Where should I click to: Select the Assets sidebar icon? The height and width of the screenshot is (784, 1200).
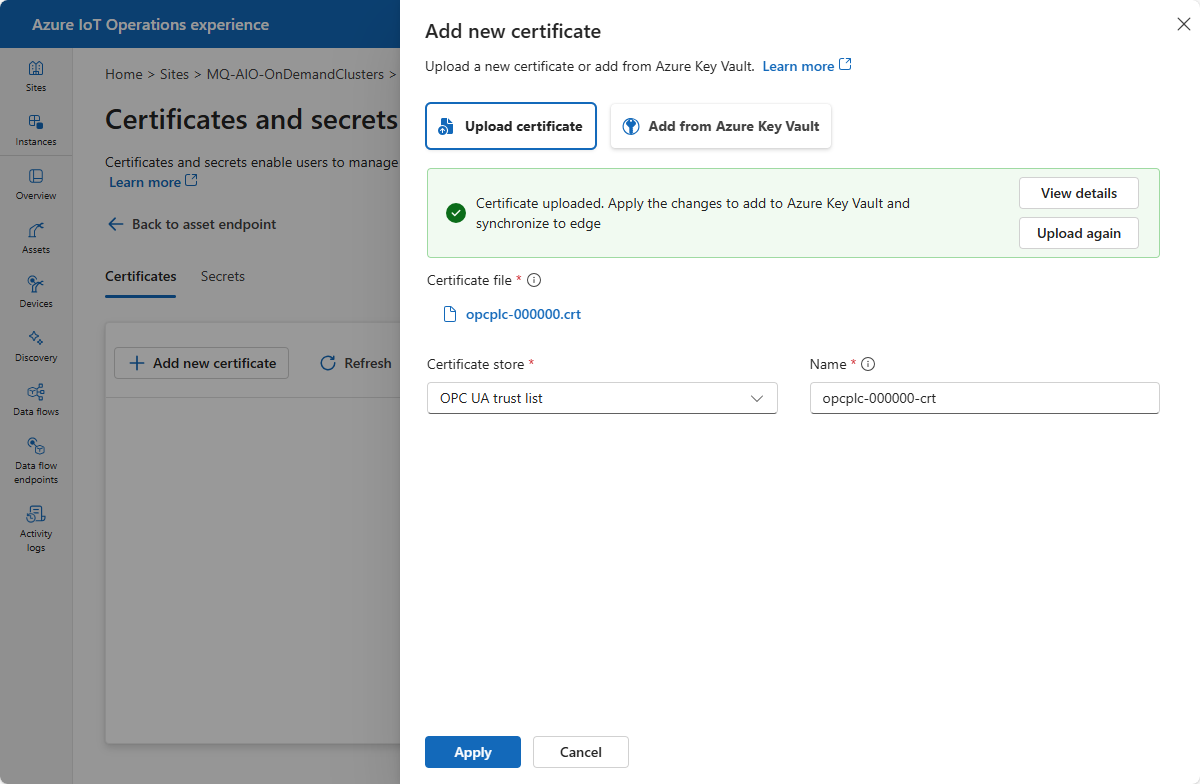click(36, 238)
